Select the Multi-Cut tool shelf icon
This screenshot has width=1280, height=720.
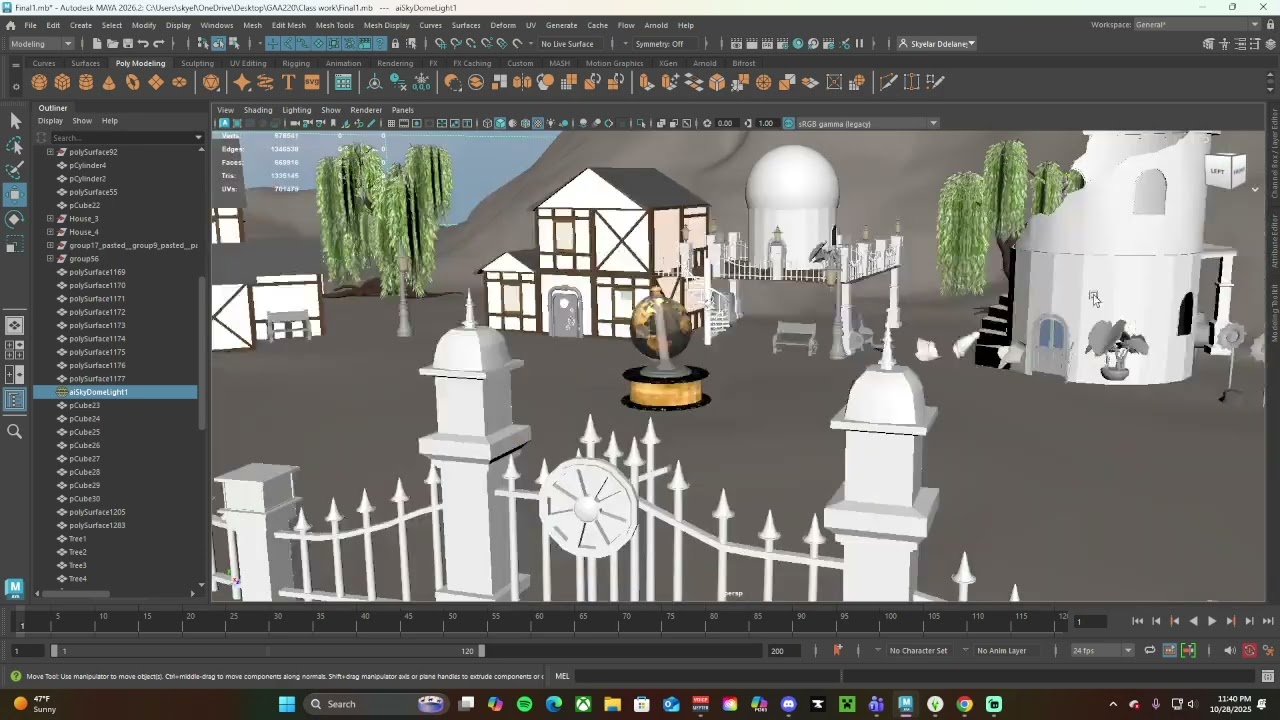click(x=888, y=82)
